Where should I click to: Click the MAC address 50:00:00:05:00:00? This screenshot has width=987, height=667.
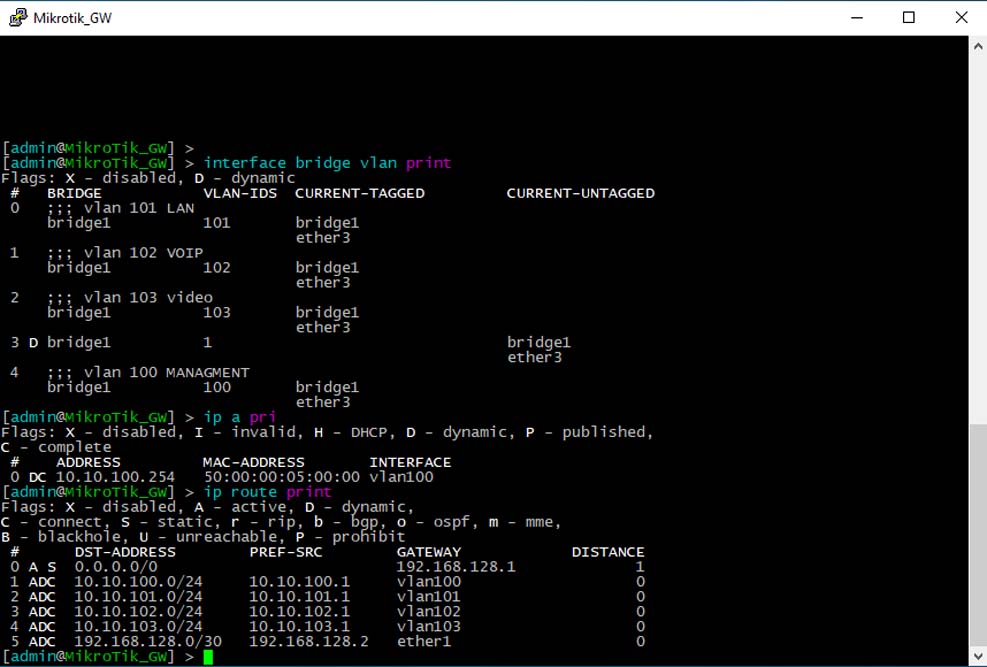280,477
